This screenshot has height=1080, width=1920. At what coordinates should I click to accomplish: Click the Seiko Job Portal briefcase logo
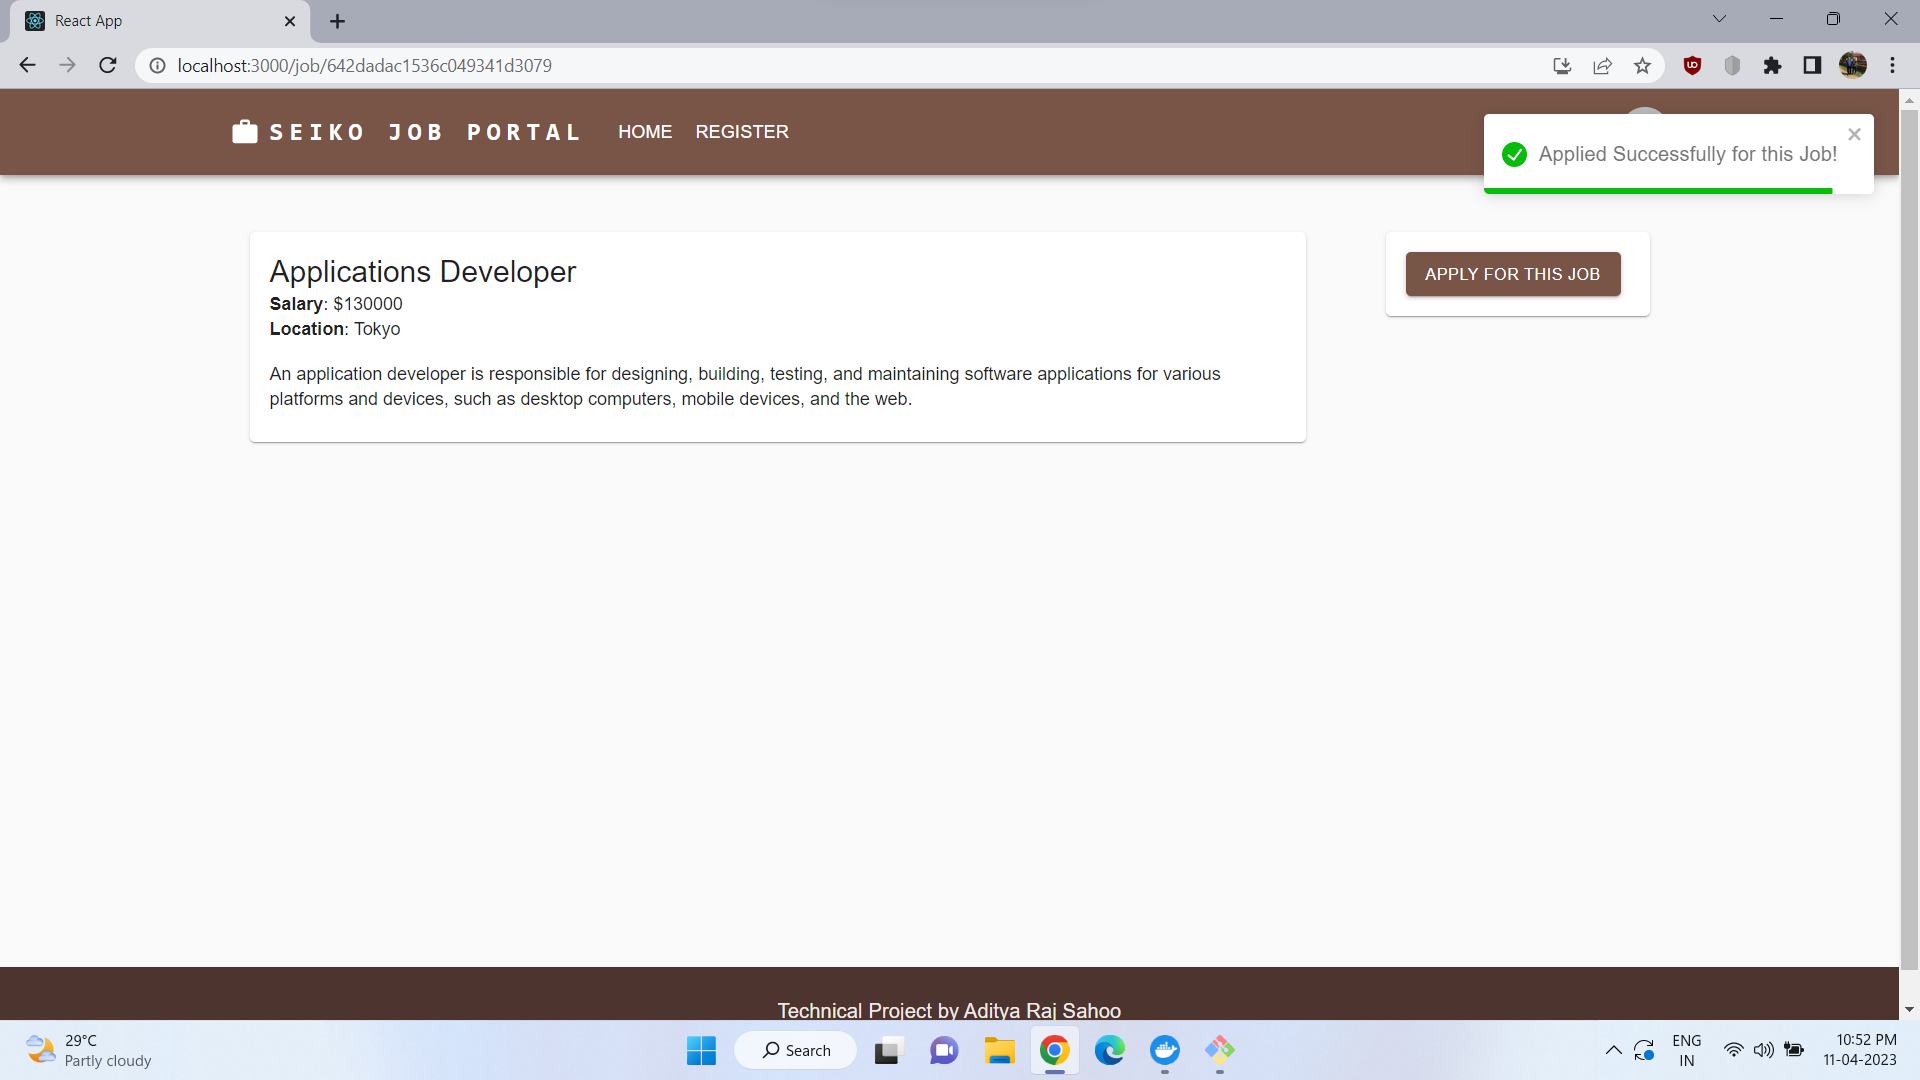tap(243, 131)
